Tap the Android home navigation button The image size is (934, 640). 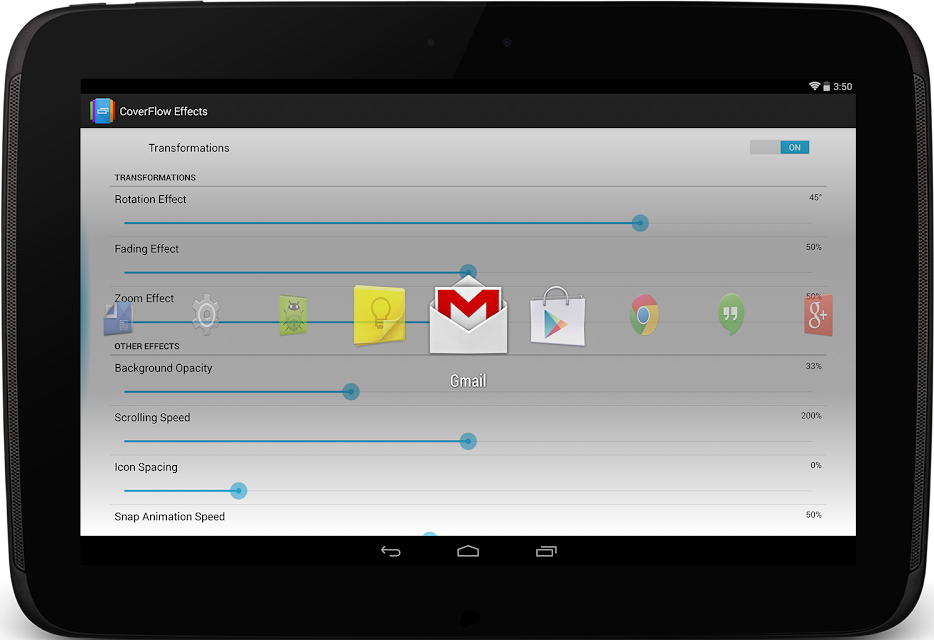(468, 551)
